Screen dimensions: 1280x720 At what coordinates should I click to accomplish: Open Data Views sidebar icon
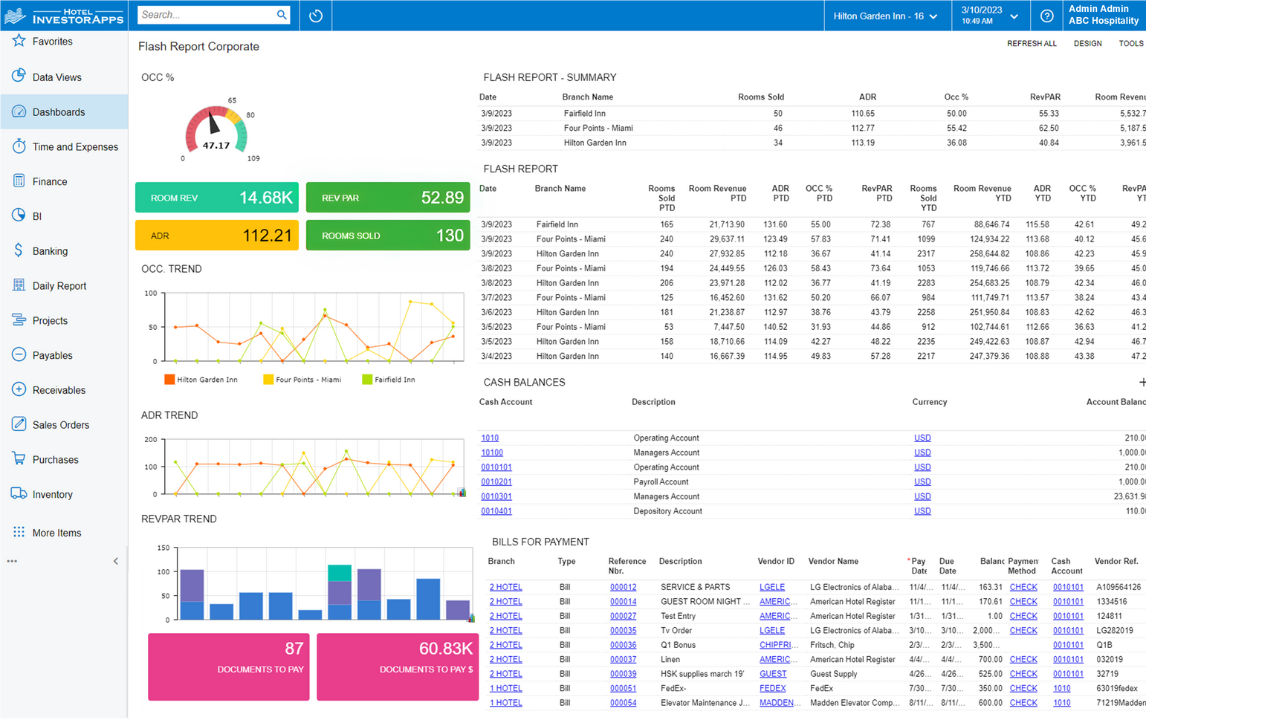[18, 77]
